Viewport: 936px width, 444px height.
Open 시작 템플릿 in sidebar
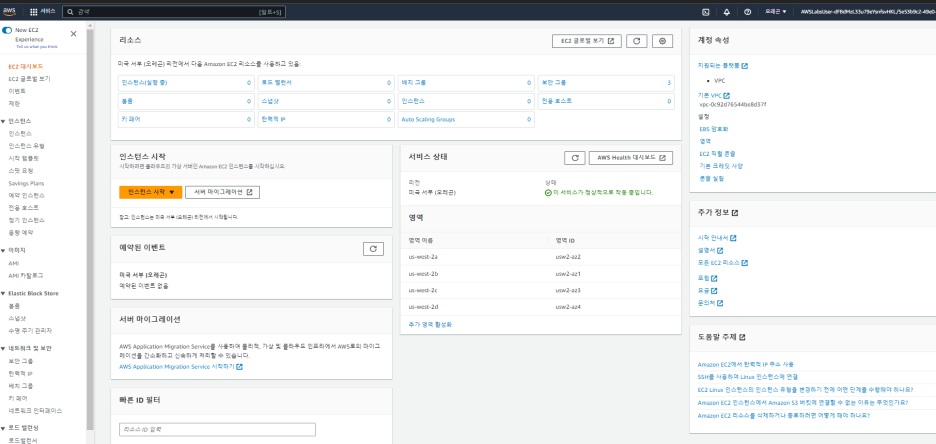click(x=24, y=158)
